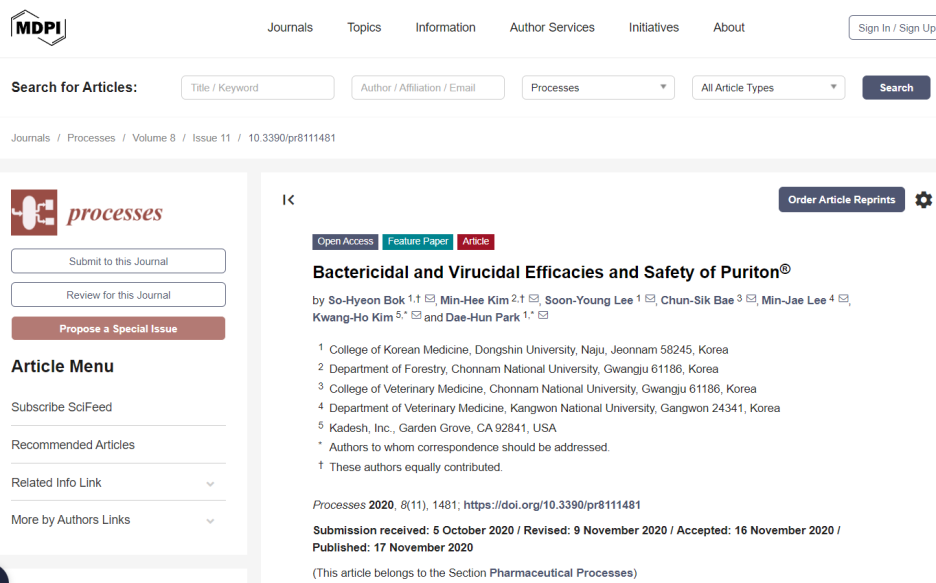Open Volume 8 breadcrumb link
Viewport: 936px width, 583px height.
pyautogui.click(x=154, y=138)
